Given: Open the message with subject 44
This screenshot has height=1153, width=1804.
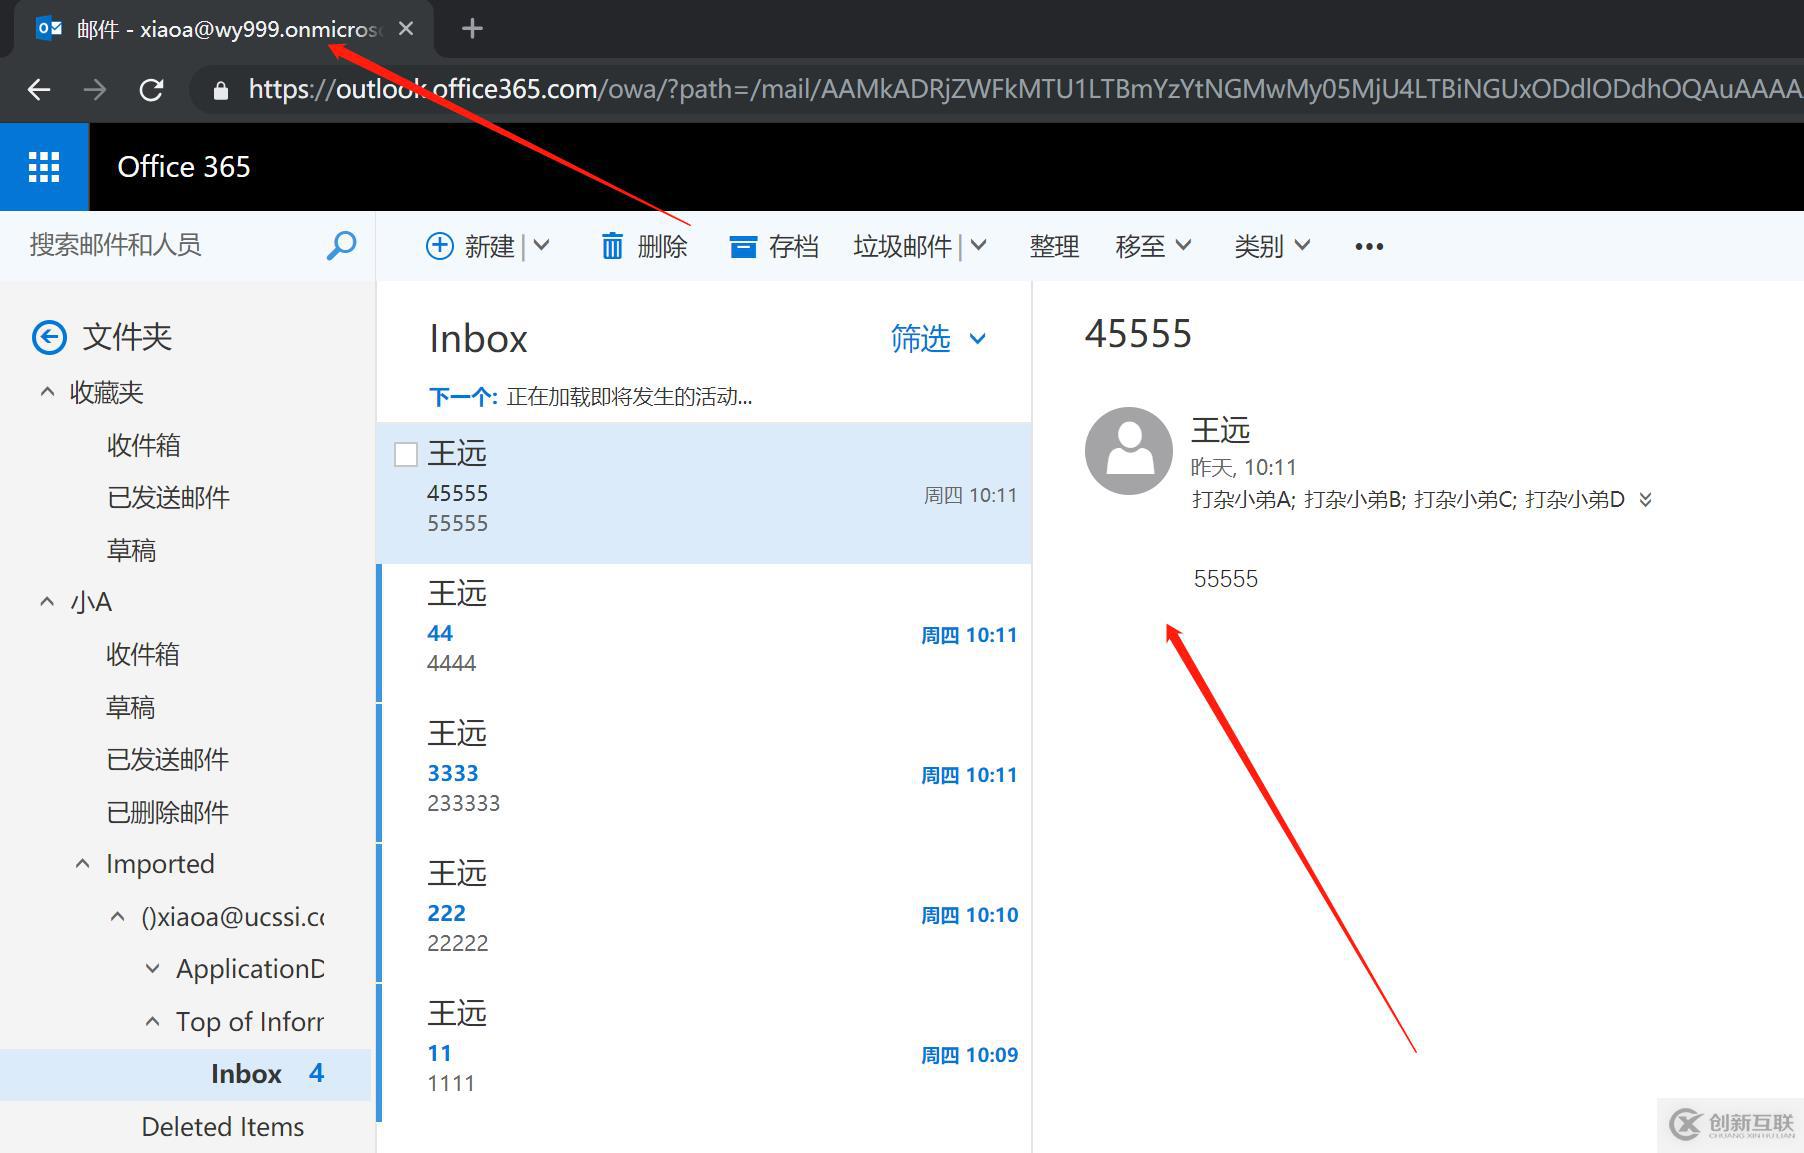Looking at the screenshot, I should [704, 633].
